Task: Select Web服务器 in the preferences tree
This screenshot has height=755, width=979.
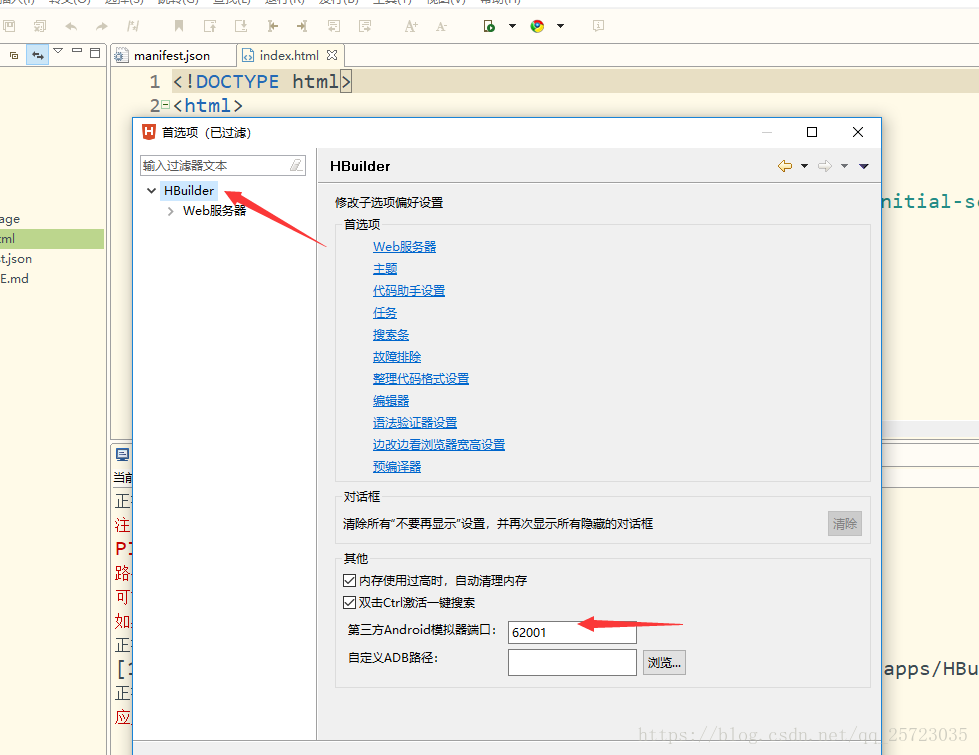Action: (x=214, y=211)
